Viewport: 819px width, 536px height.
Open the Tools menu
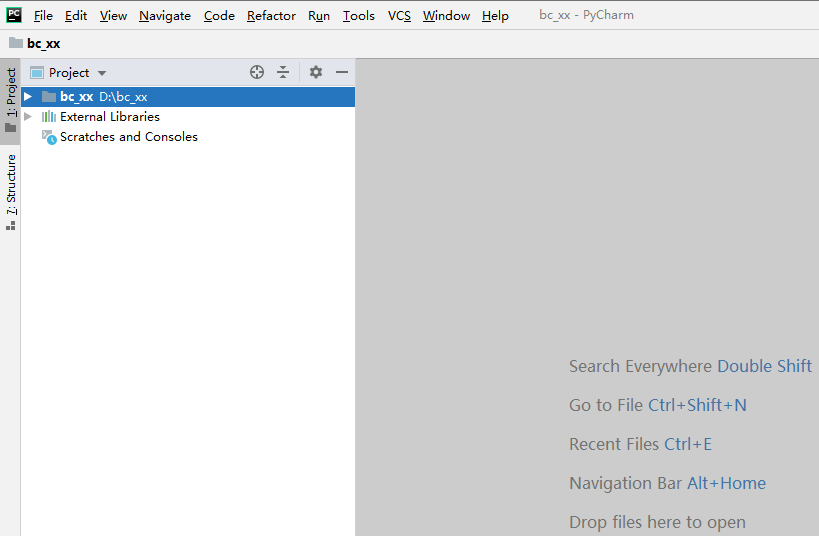pyautogui.click(x=358, y=16)
